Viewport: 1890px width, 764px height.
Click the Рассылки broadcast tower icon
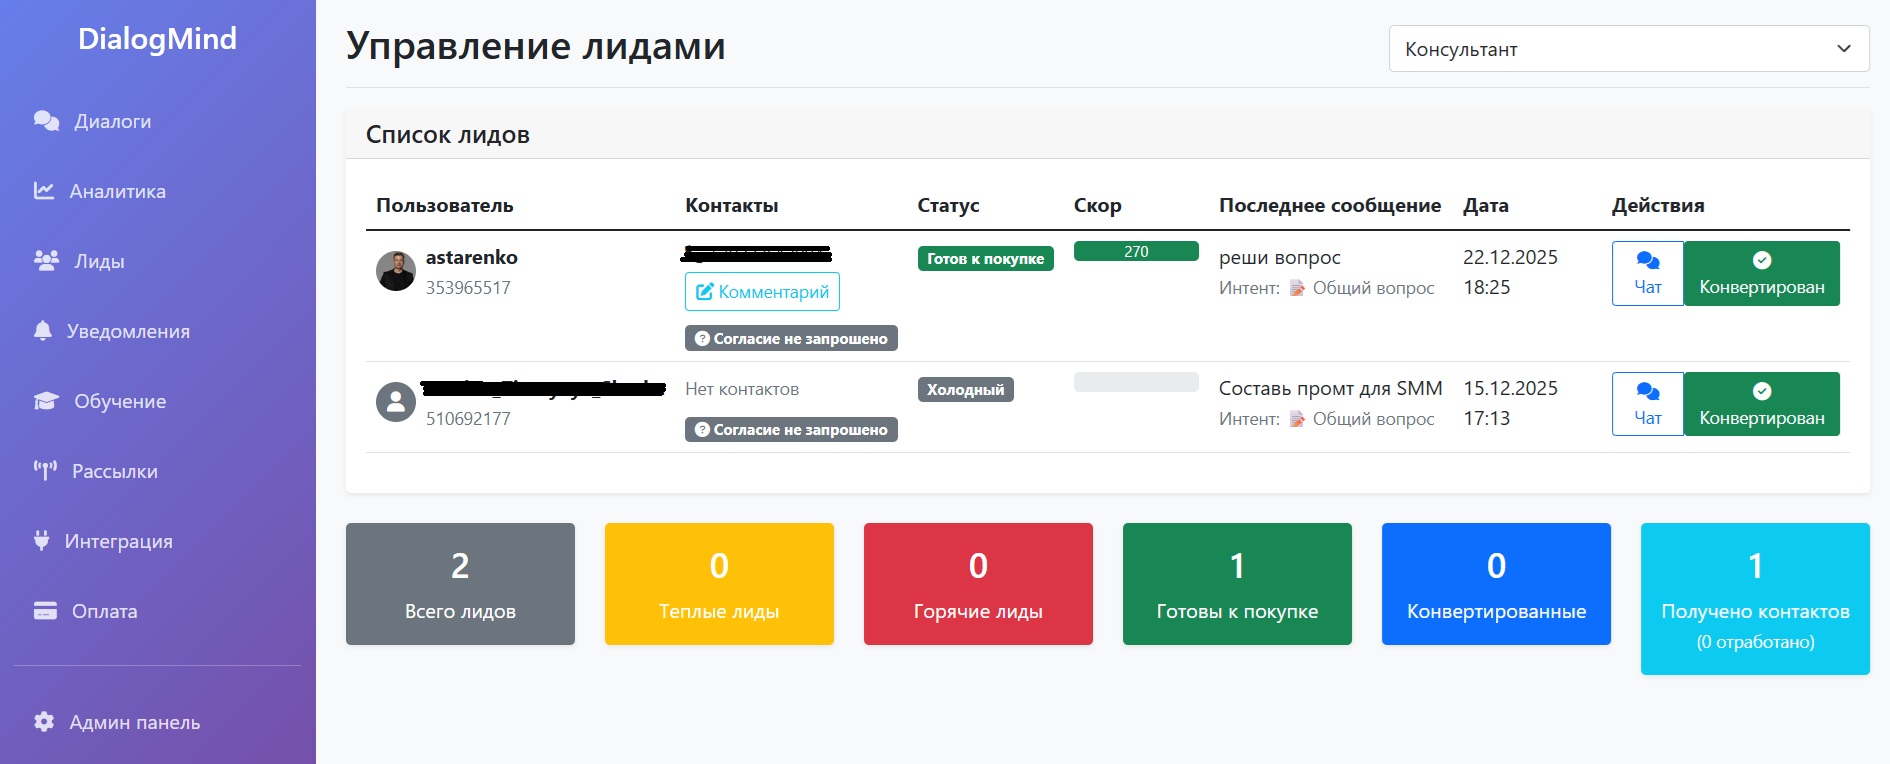pyautogui.click(x=45, y=470)
